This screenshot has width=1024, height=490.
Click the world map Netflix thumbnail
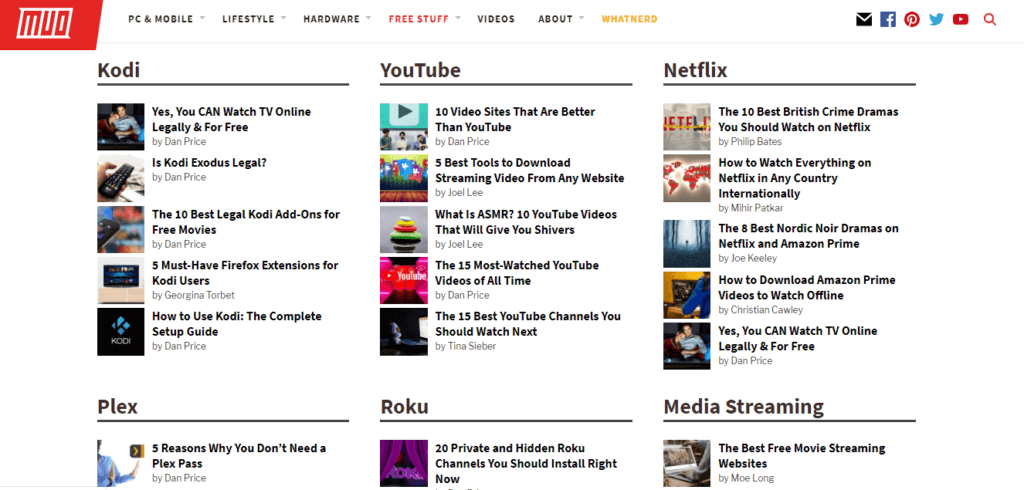pyautogui.click(x=687, y=178)
